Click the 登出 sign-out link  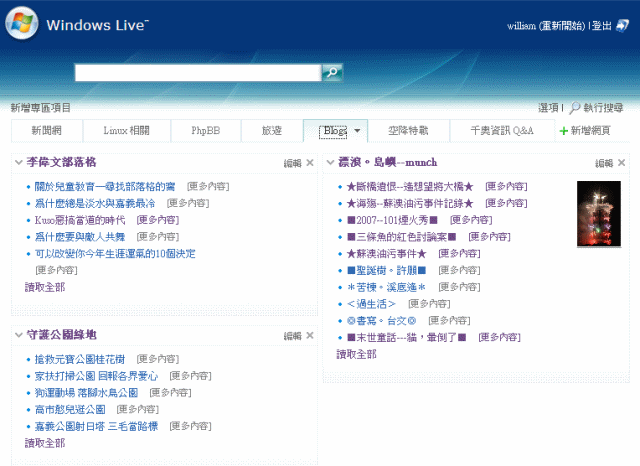click(602, 26)
